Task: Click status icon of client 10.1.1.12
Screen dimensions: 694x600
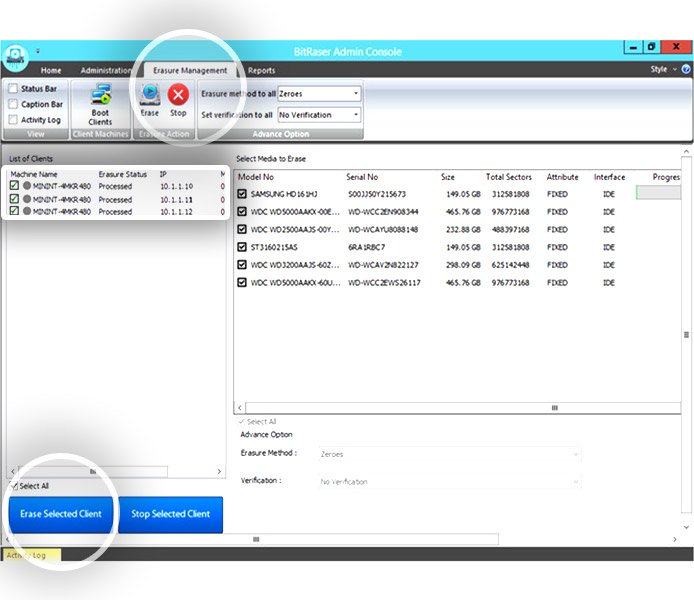Action: pos(27,211)
